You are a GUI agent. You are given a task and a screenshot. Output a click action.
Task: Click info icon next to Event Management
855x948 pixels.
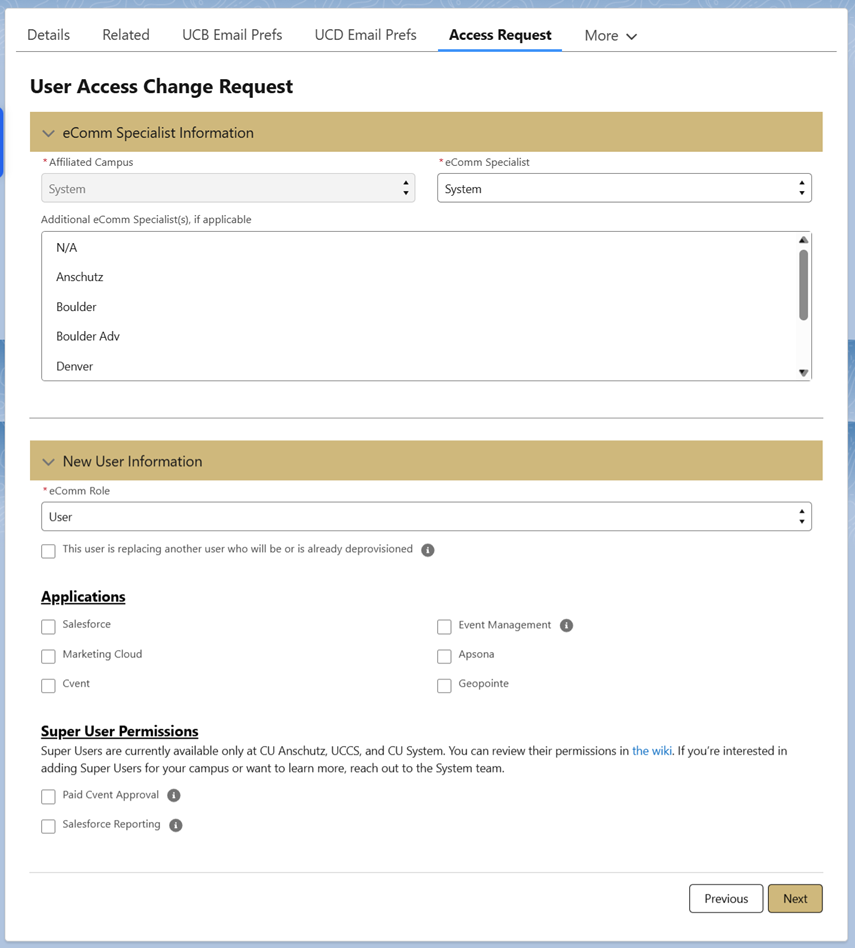coord(566,625)
